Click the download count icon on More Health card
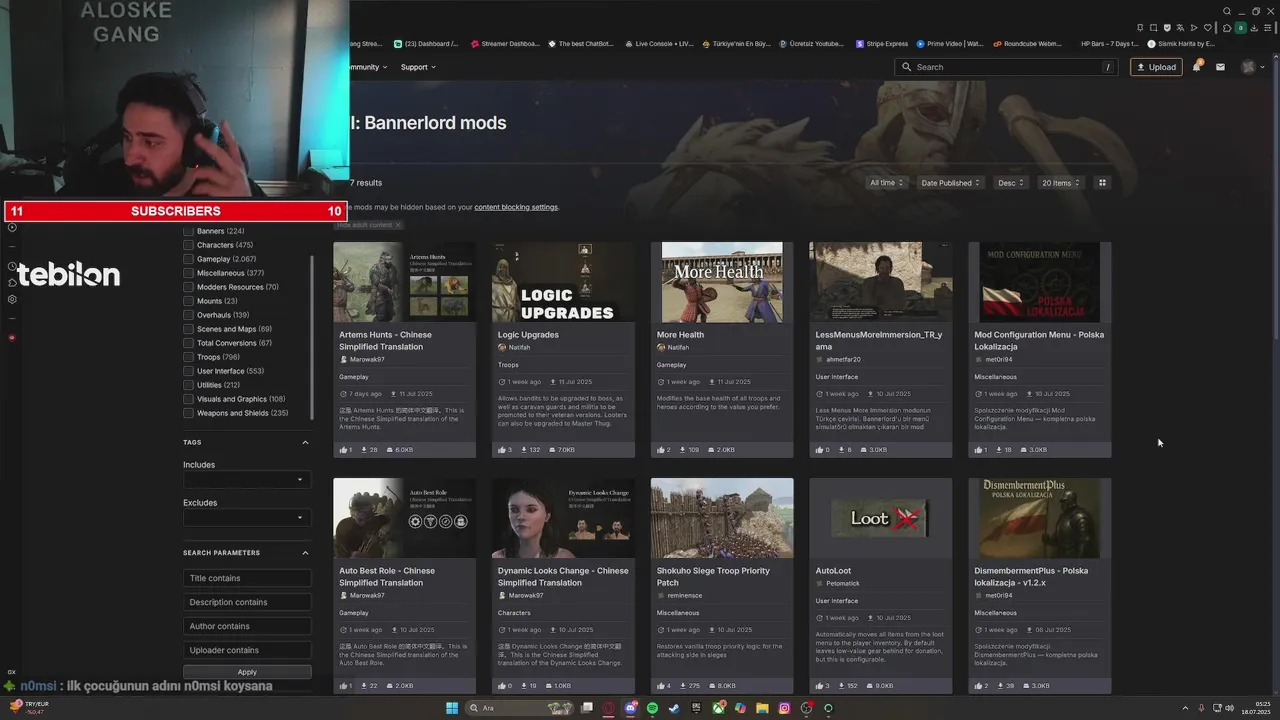This screenshot has height=720, width=1280. point(684,450)
